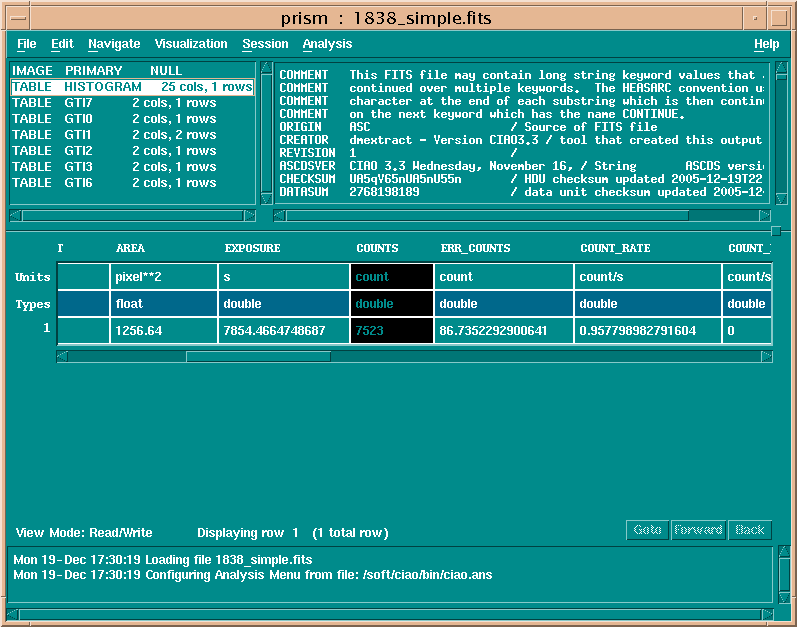Open the Navigate menu
Screen dimensions: 797x627
click(x=114, y=44)
